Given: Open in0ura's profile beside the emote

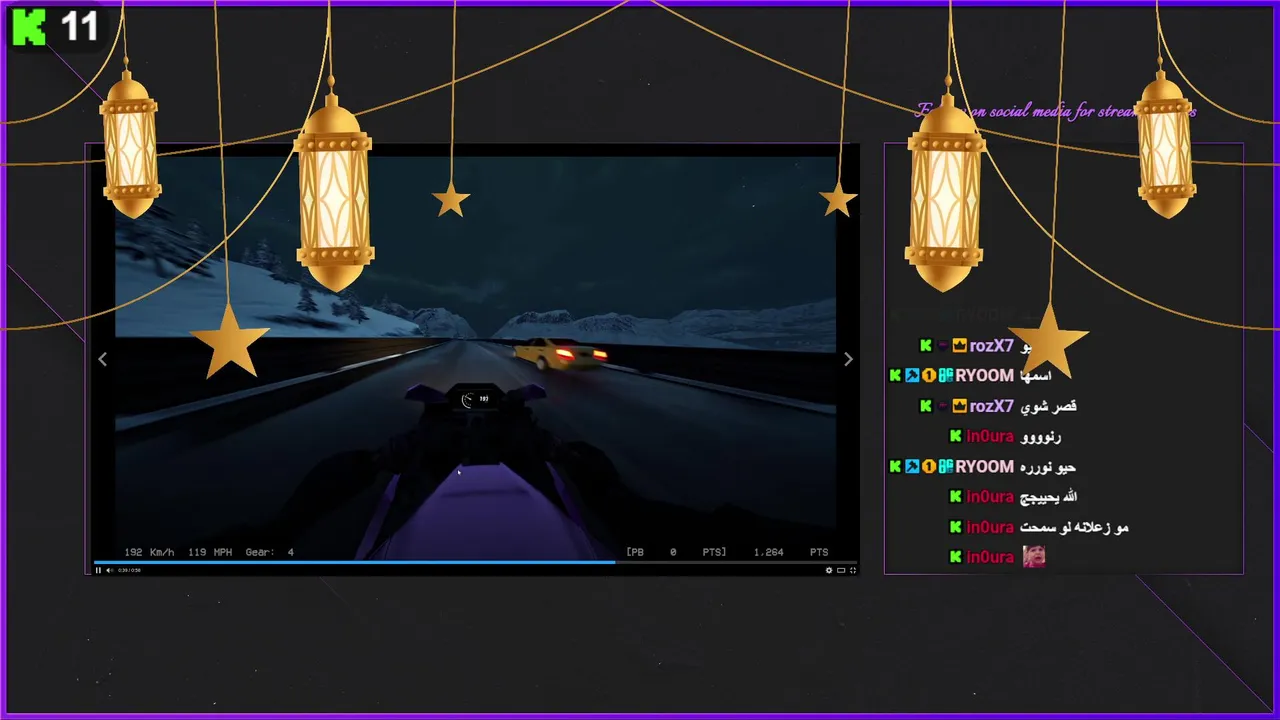Looking at the screenshot, I should pyautogui.click(x=990, y=557).
